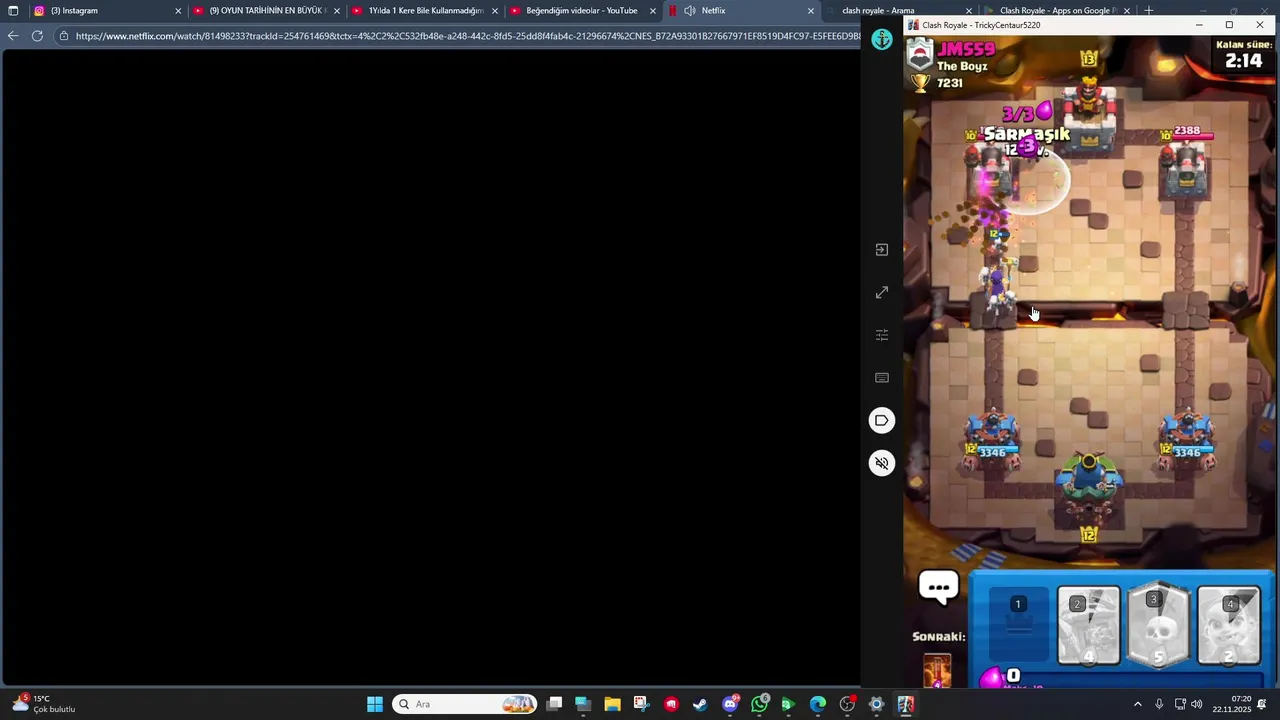The width and height of the screenshot is (1280, 720).
Task: Click the sidebar exit/sign-out icon
Action: 882,250
